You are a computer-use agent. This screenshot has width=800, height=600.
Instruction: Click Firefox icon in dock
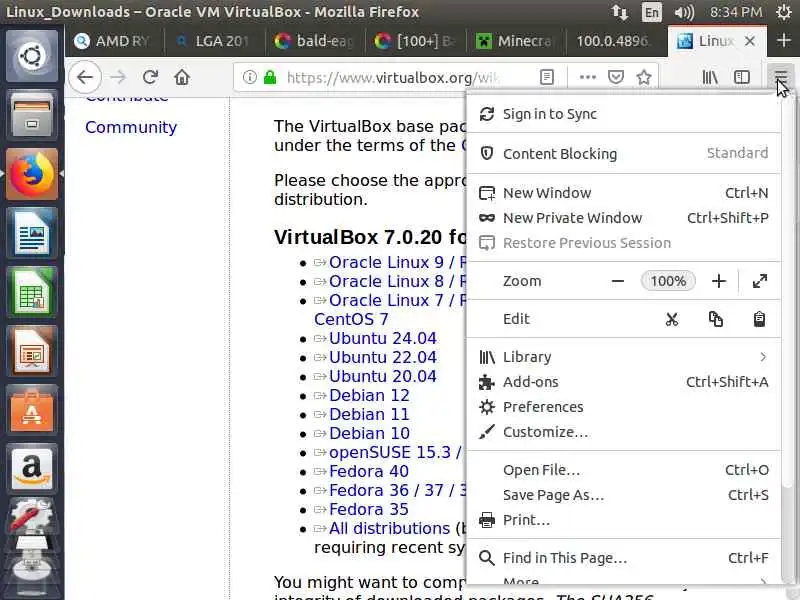click(x=32, y=174)
